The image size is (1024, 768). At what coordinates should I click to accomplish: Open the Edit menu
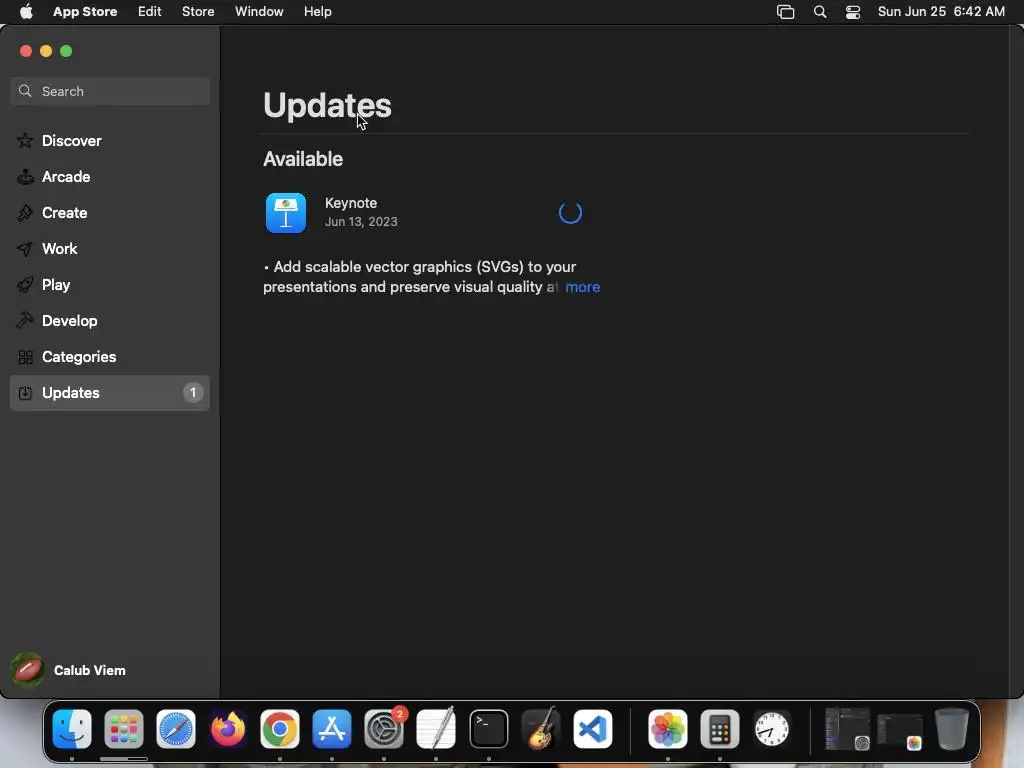(150, 11)
